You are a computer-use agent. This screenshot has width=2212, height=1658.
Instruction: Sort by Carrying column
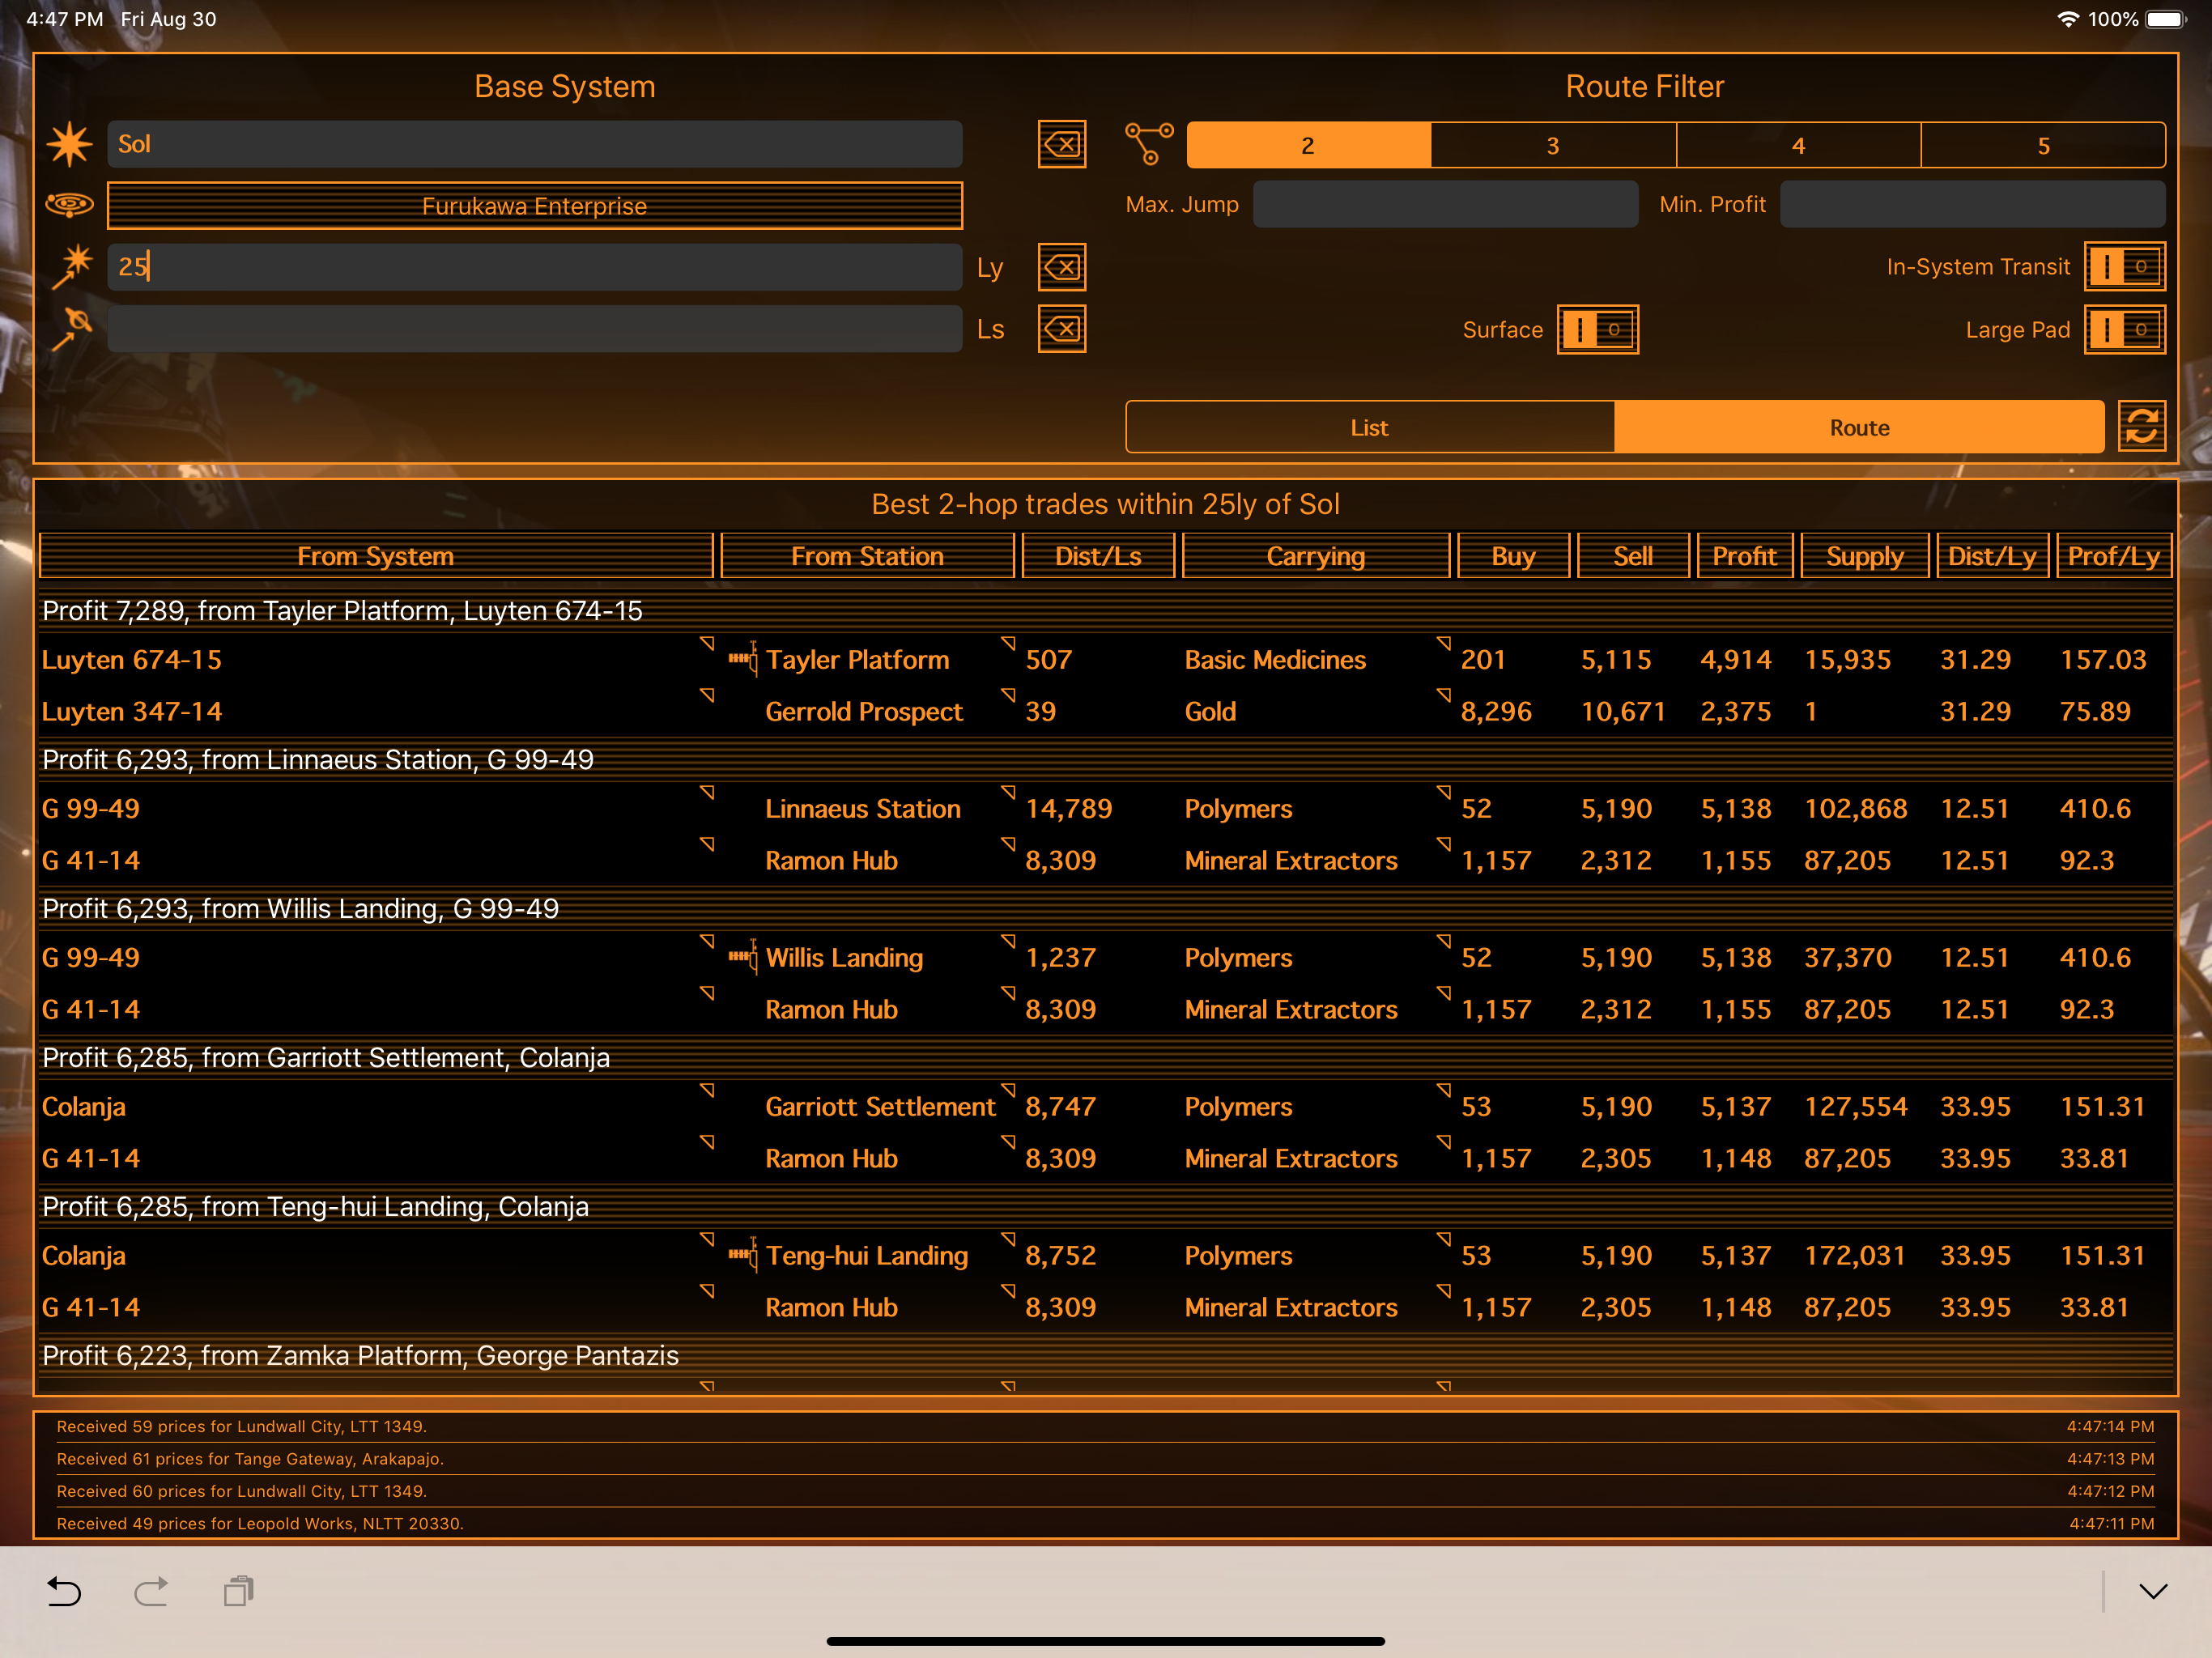pos(1316,556)
